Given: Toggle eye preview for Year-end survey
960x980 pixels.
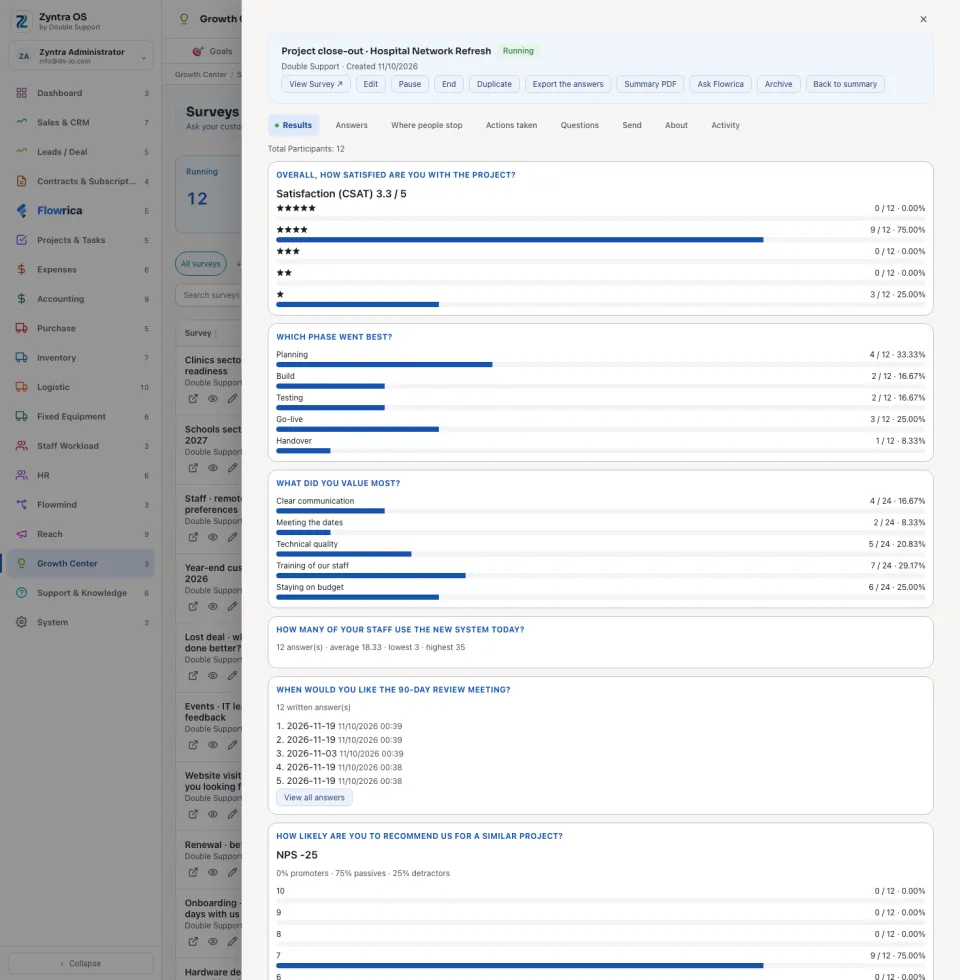Looking at the screenshot, I should [212, 606].
